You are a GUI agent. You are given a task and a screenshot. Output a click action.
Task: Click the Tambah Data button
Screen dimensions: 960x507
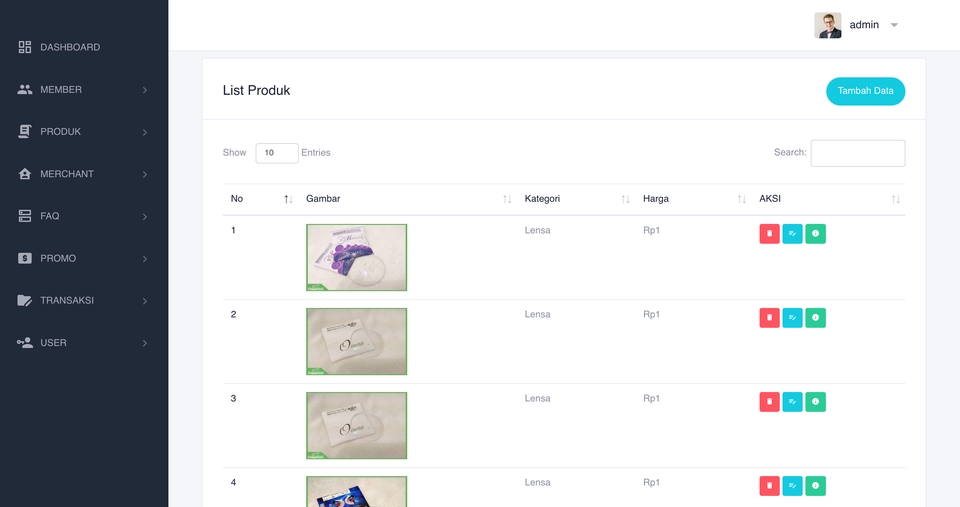point(865,91)
